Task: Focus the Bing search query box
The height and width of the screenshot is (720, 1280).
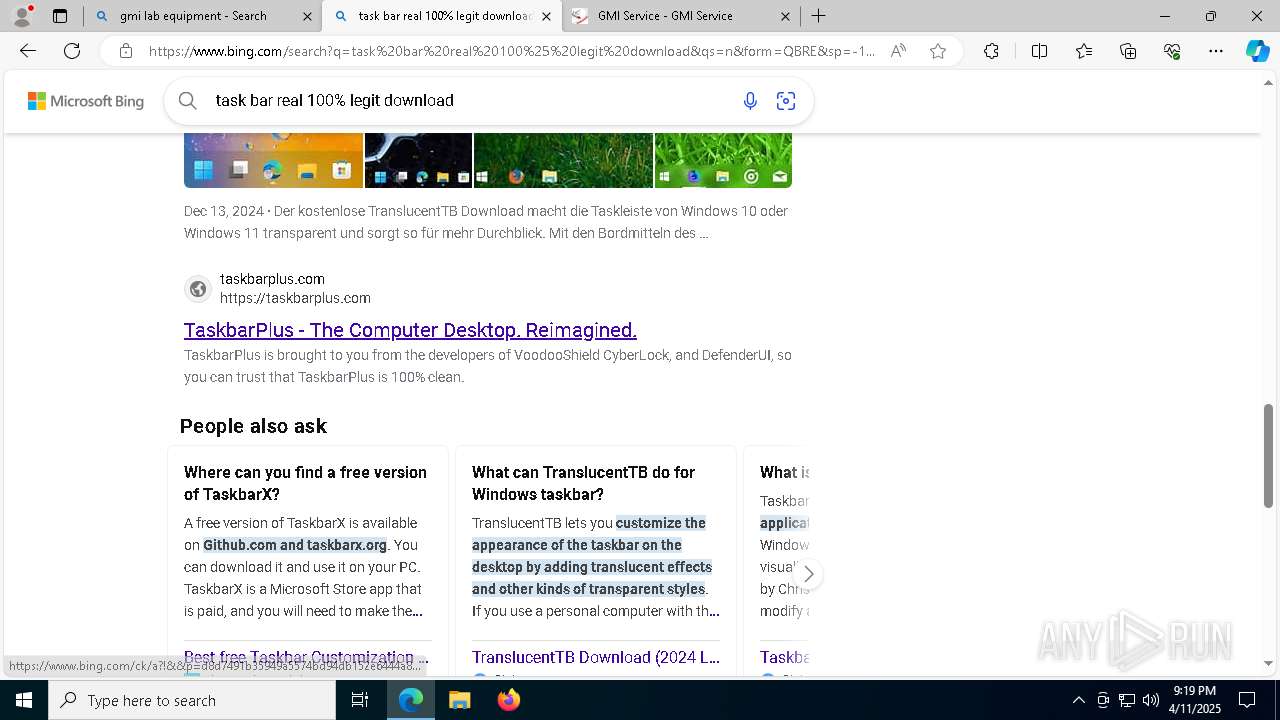Action: tap(470, 100)
